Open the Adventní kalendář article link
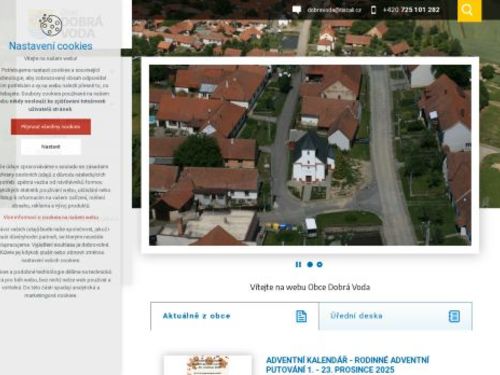 347,365
